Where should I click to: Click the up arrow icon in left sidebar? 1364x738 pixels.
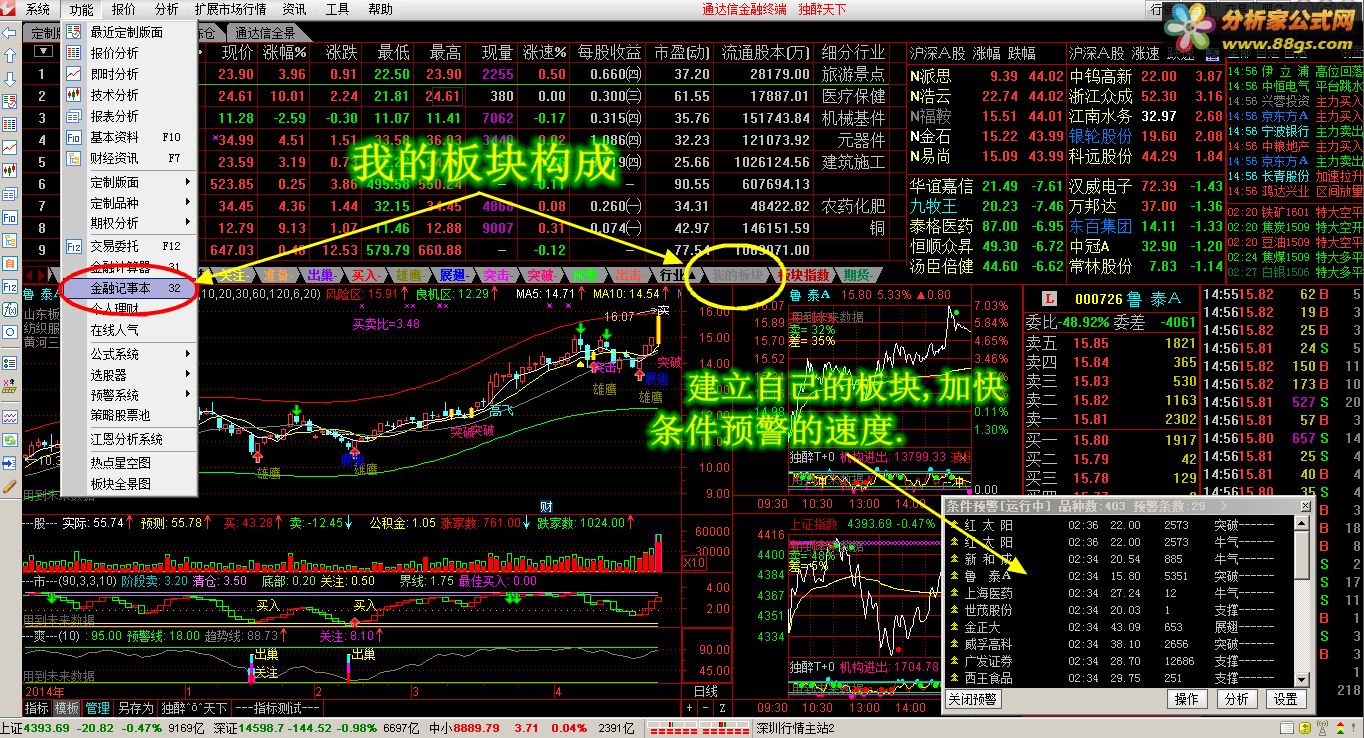click(x=9, y=57)
